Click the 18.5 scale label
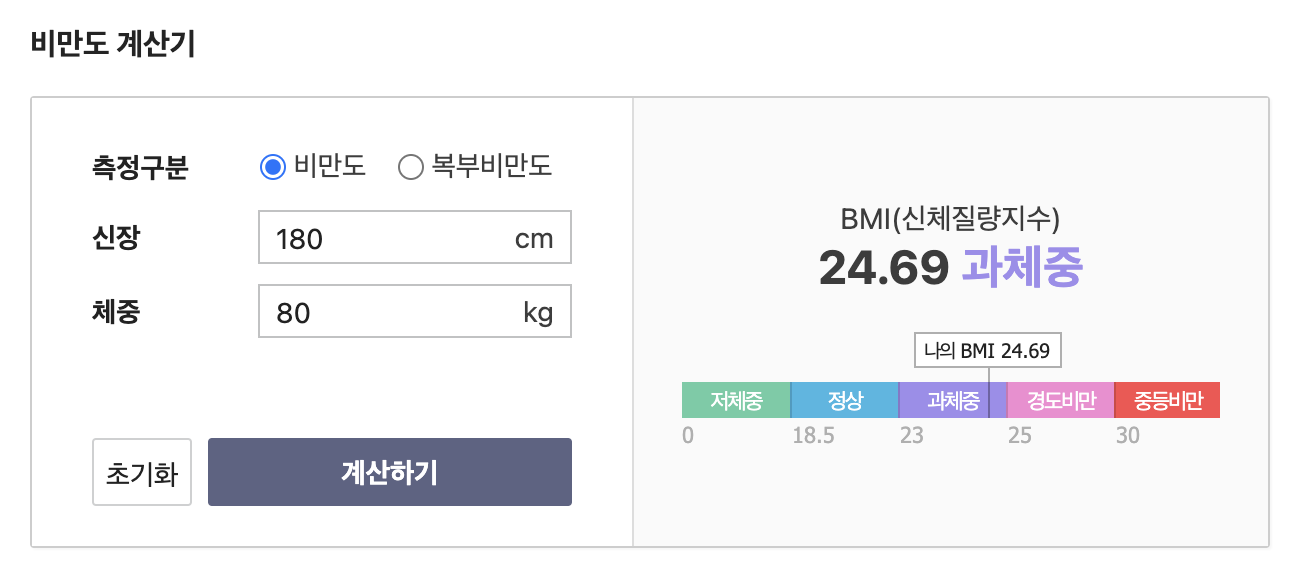Viewport: 1302px width, 576px height. pyautogui.click(x=812, y=435)
